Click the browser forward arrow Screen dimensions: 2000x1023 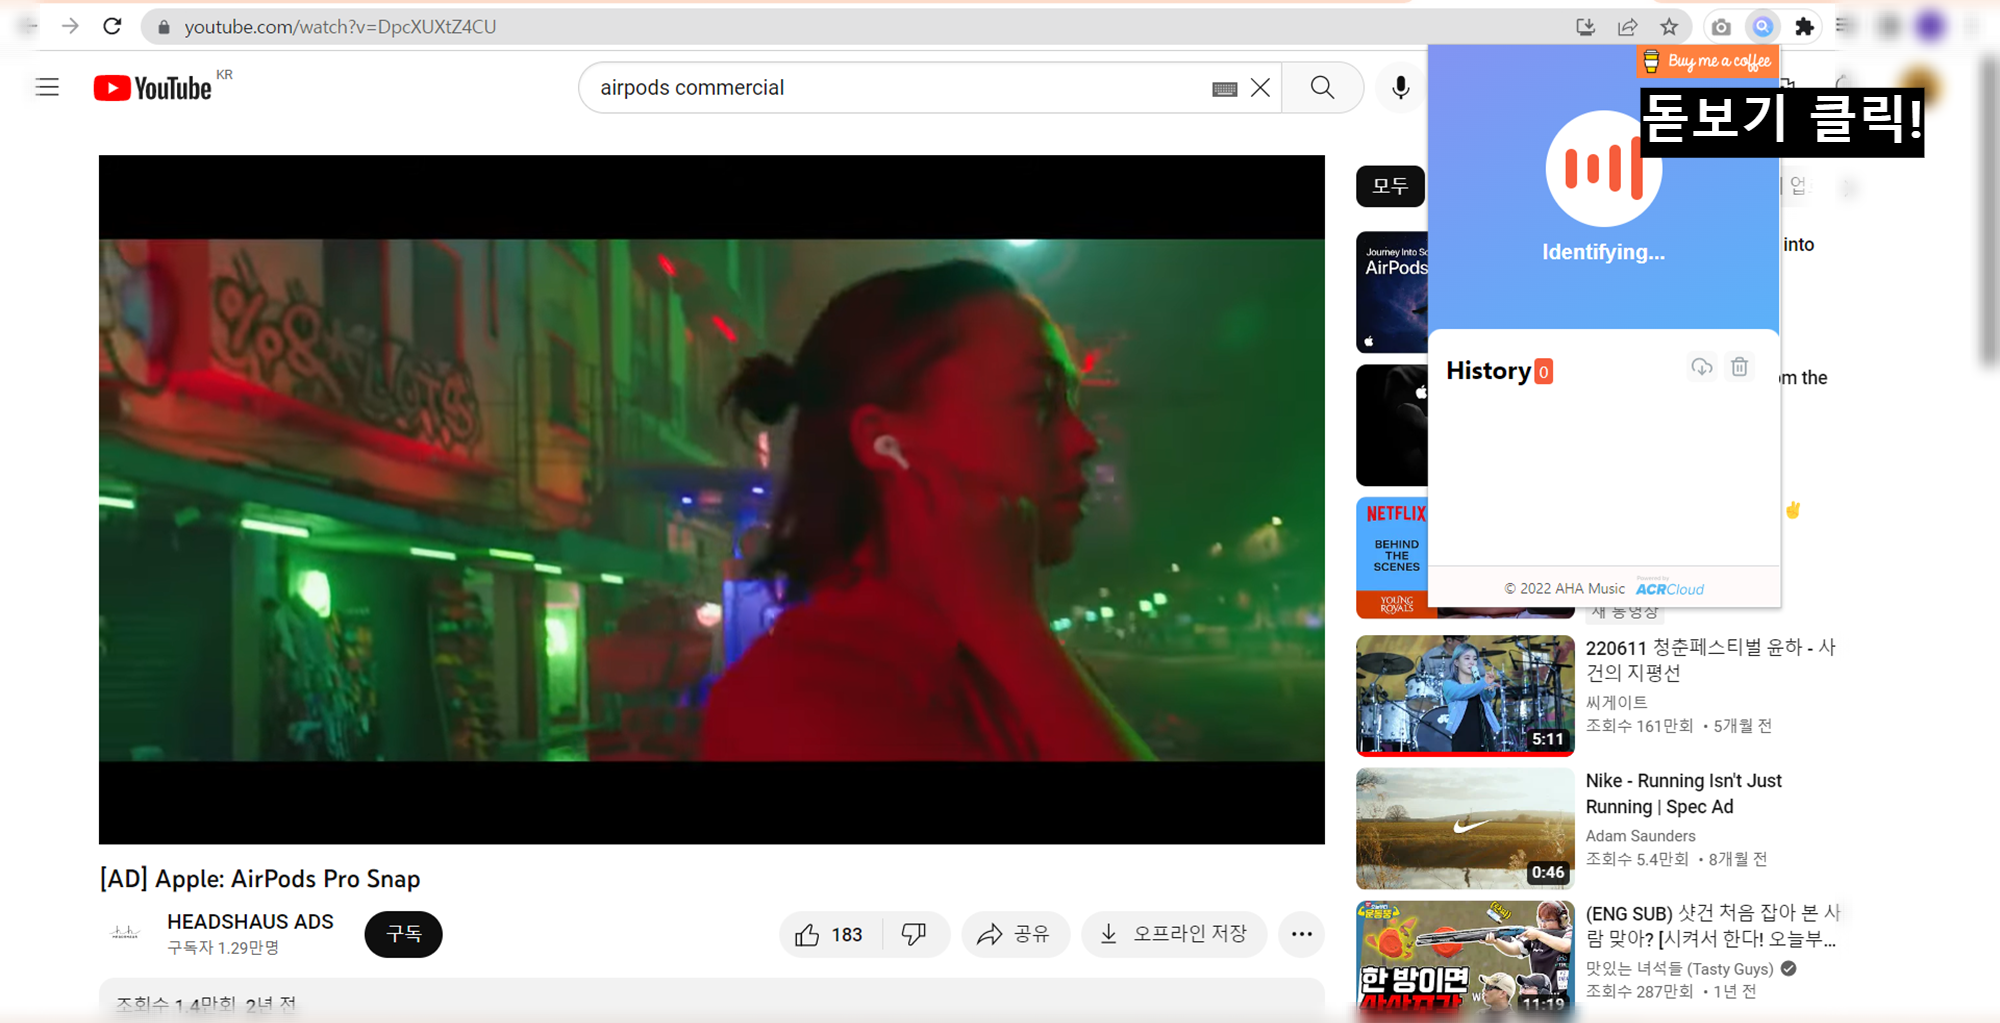[70, 27]
